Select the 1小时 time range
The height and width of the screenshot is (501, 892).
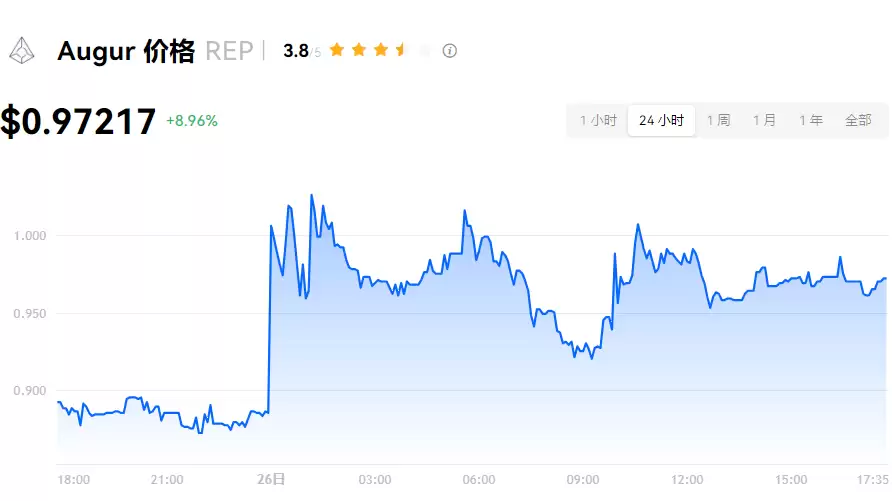click(x=598, y=120)
